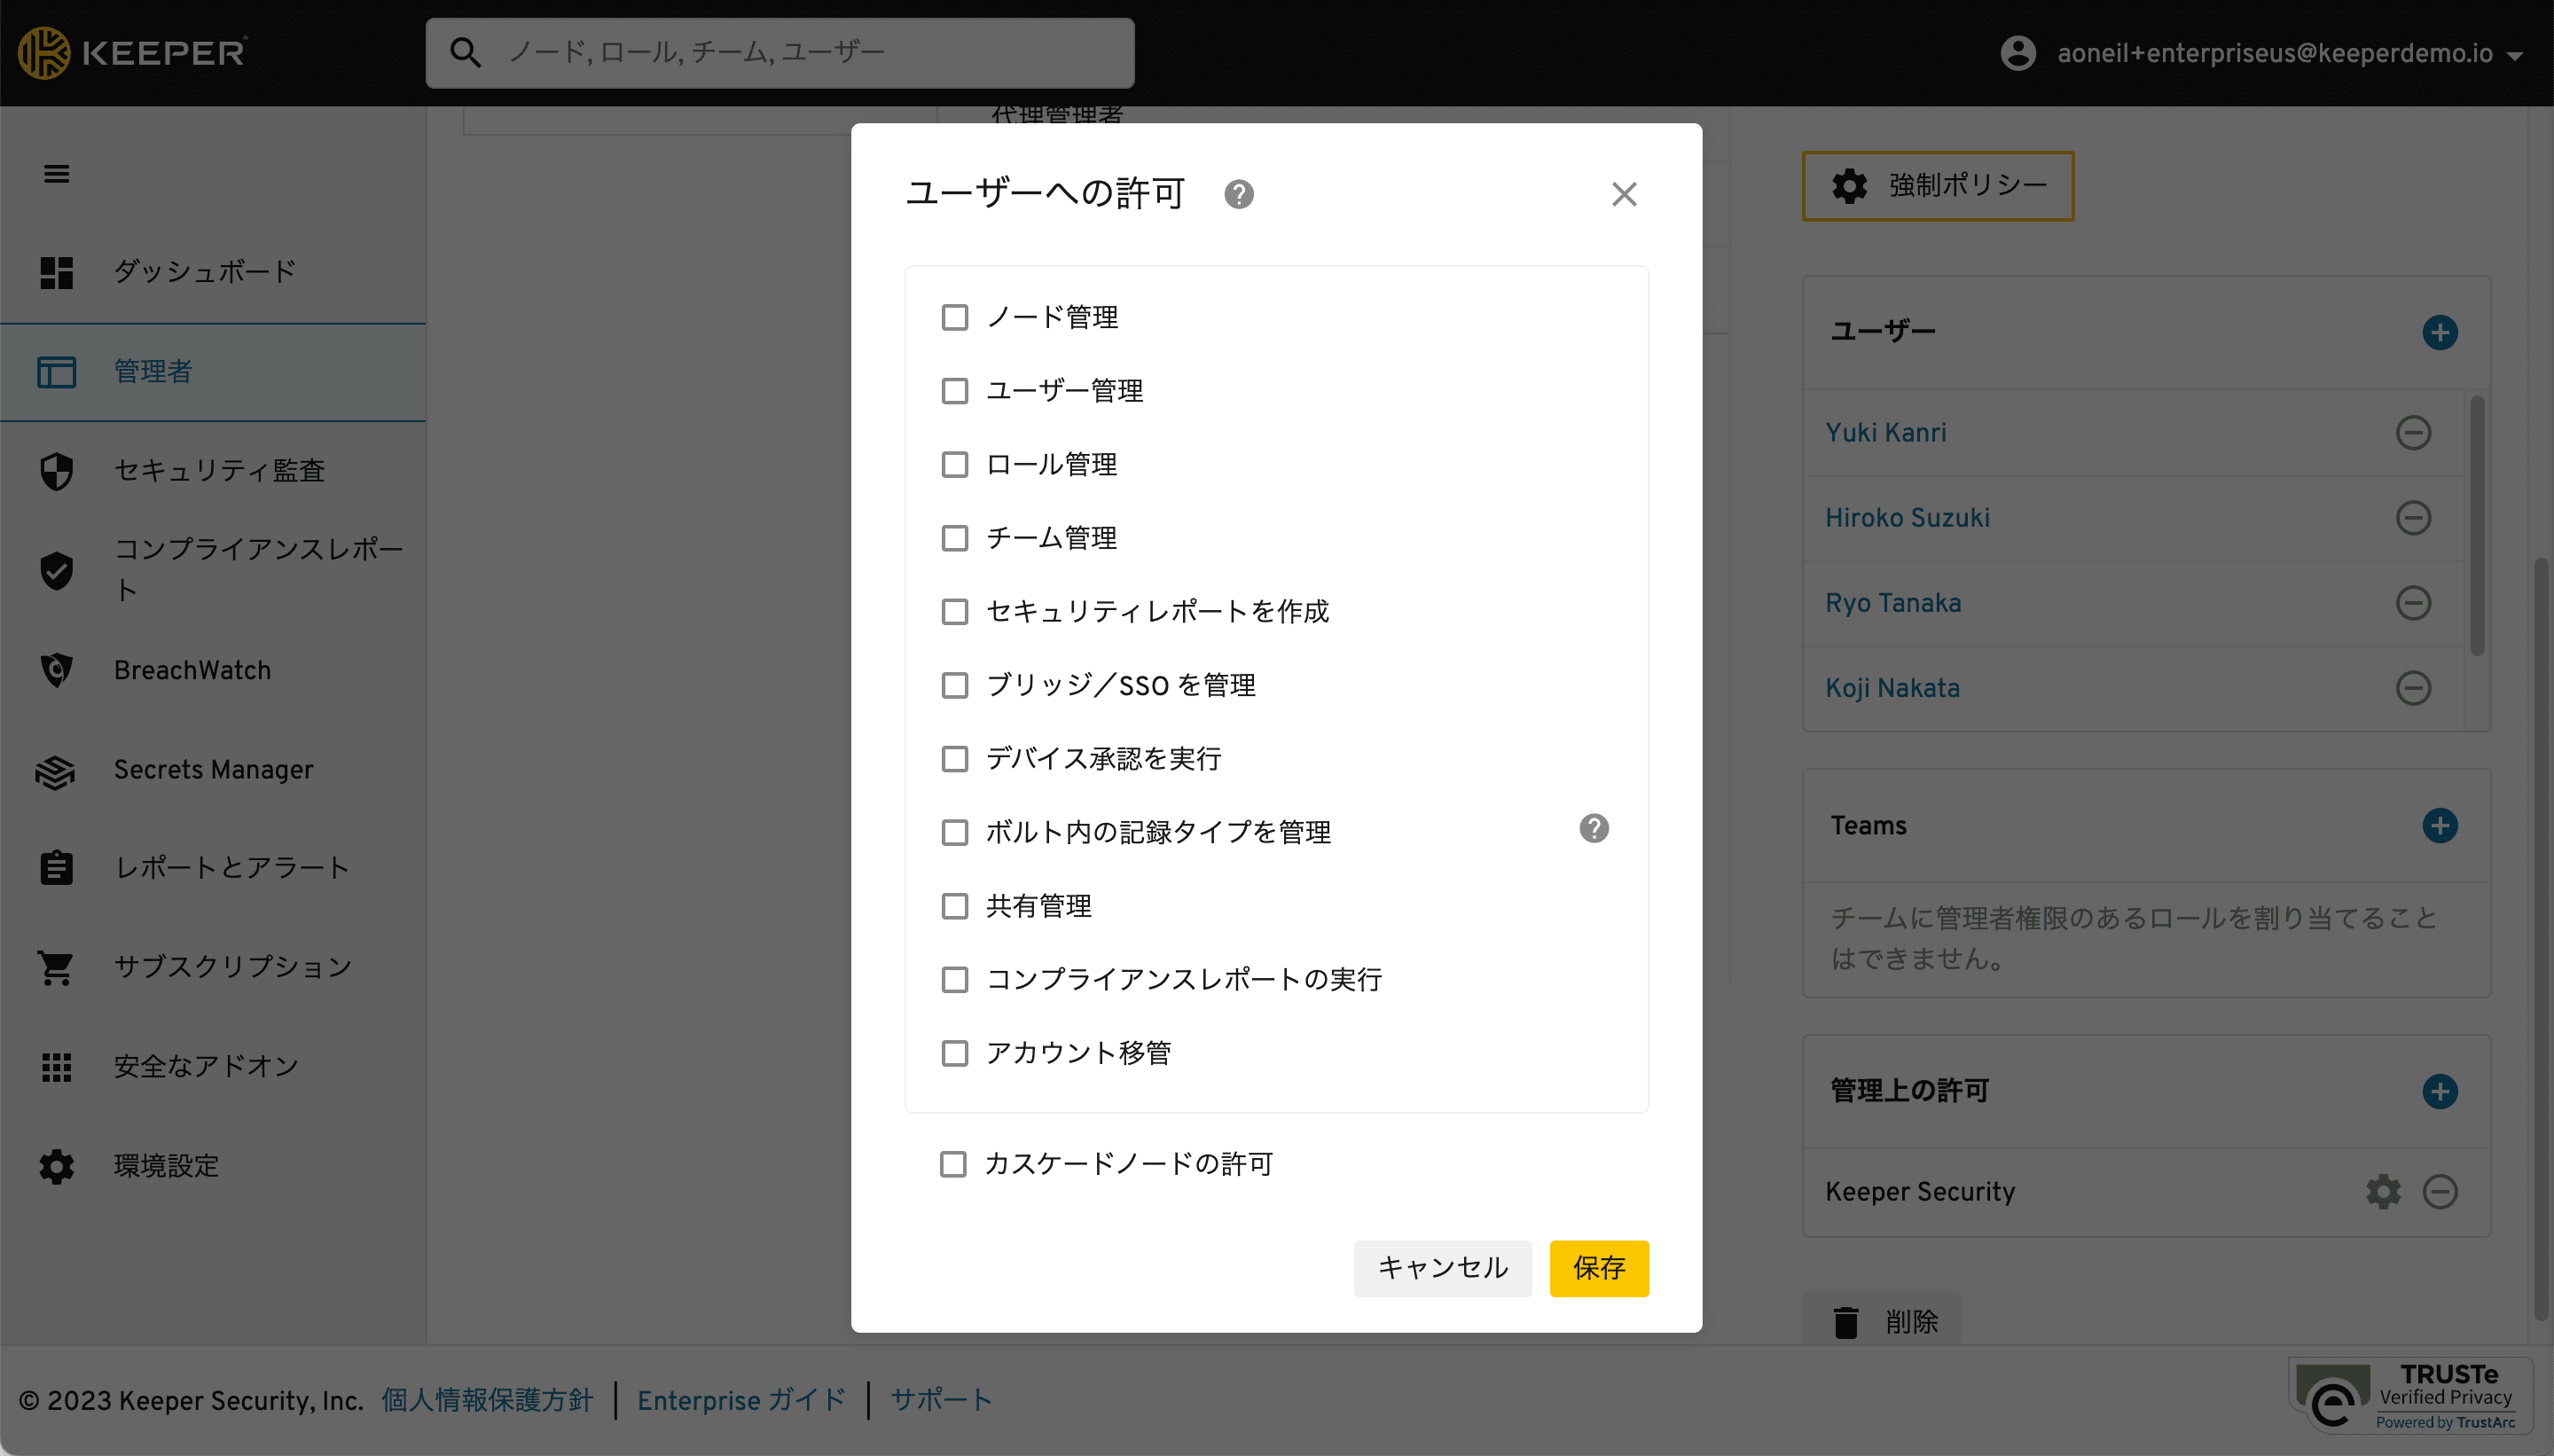Click the plus icon for 管理上の許可
Screen dimensions: 2554x1456
[2439, 1091]
